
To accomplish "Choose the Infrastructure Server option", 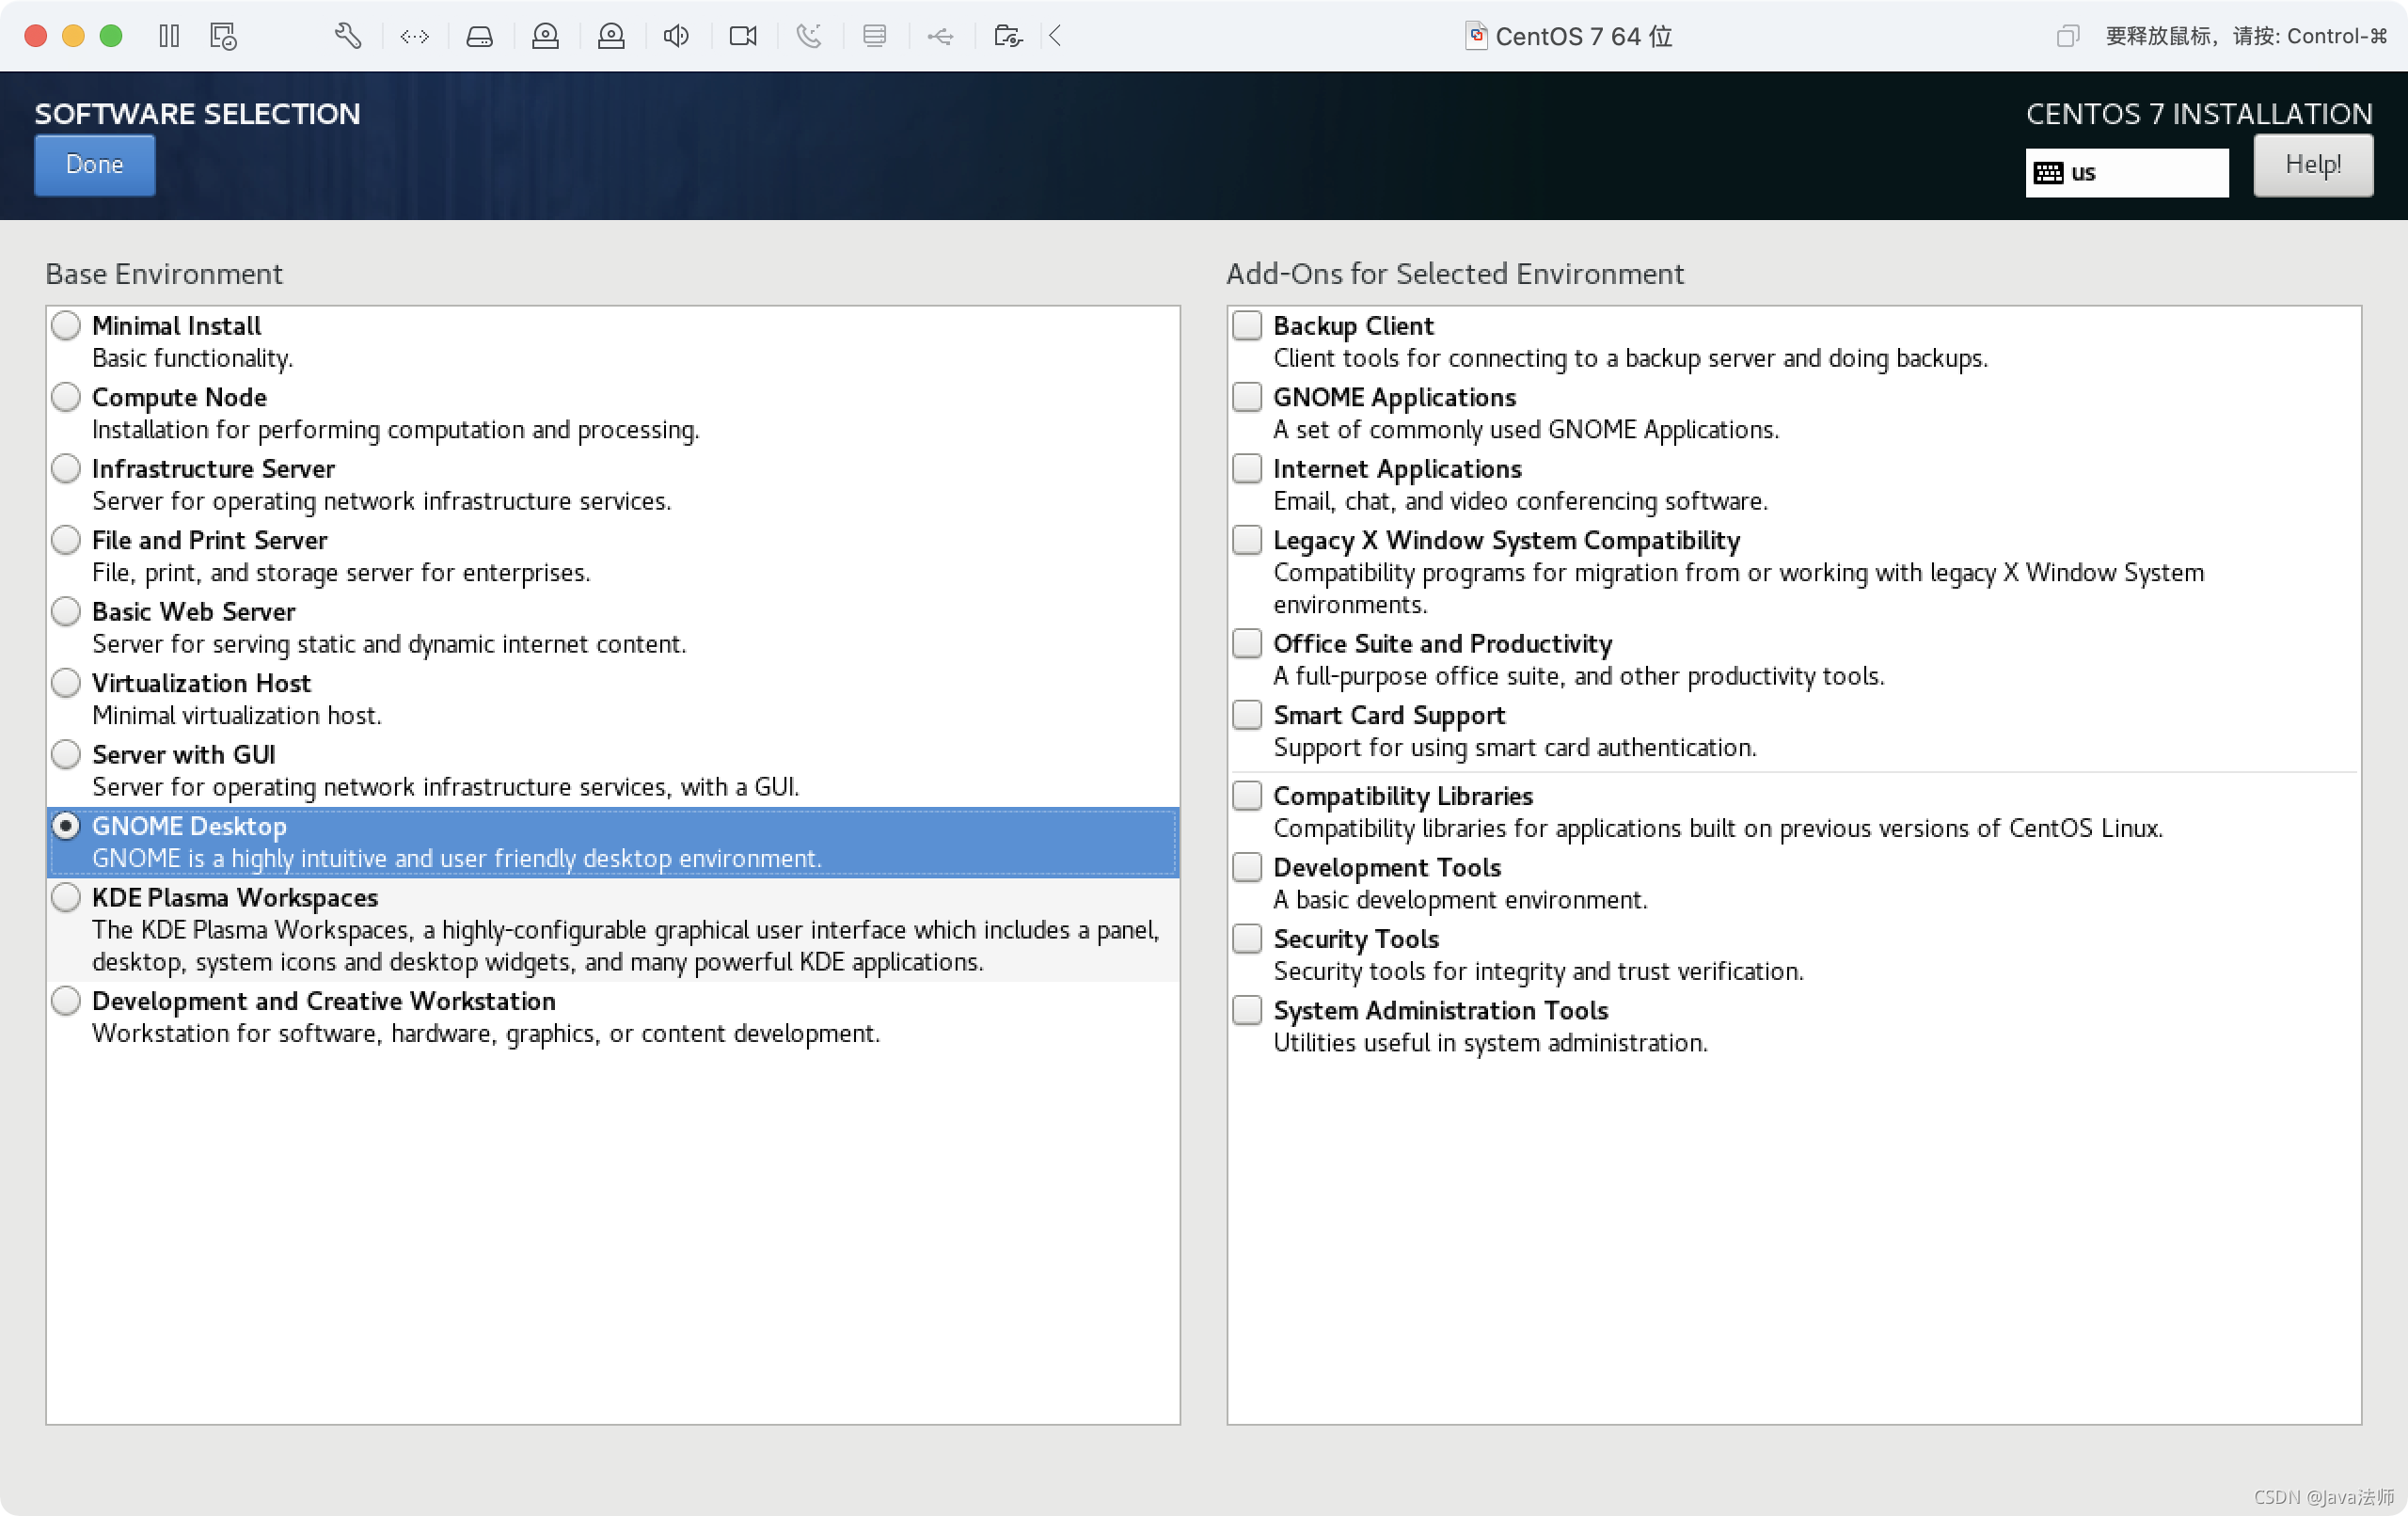I will 66,468.
